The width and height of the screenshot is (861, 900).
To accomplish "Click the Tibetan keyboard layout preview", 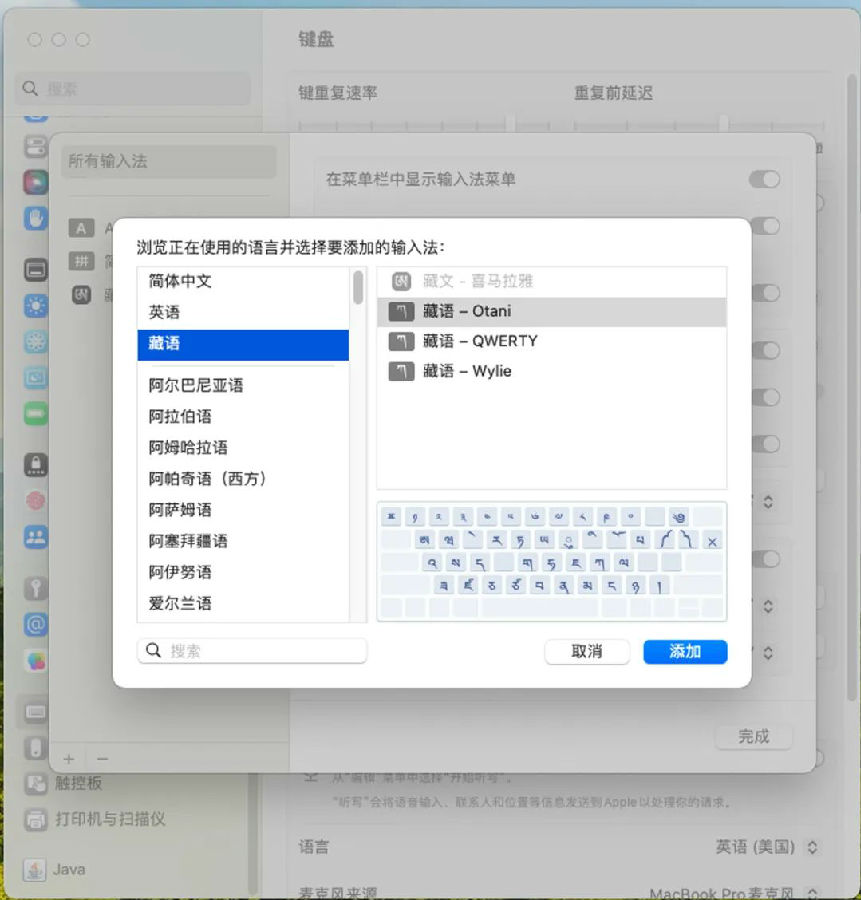I will click(x=552, y=561).
